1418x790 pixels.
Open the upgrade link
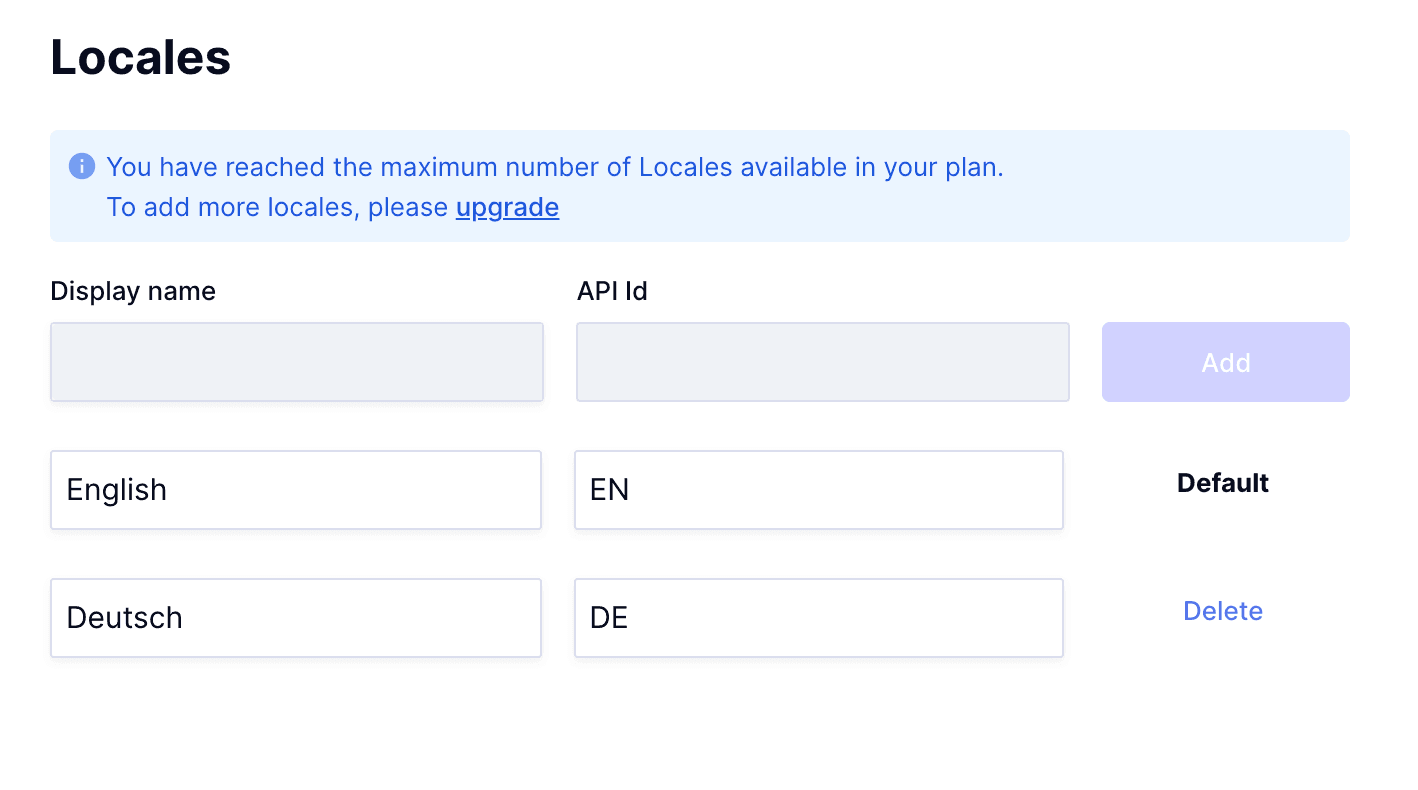(x=507, y=207)
